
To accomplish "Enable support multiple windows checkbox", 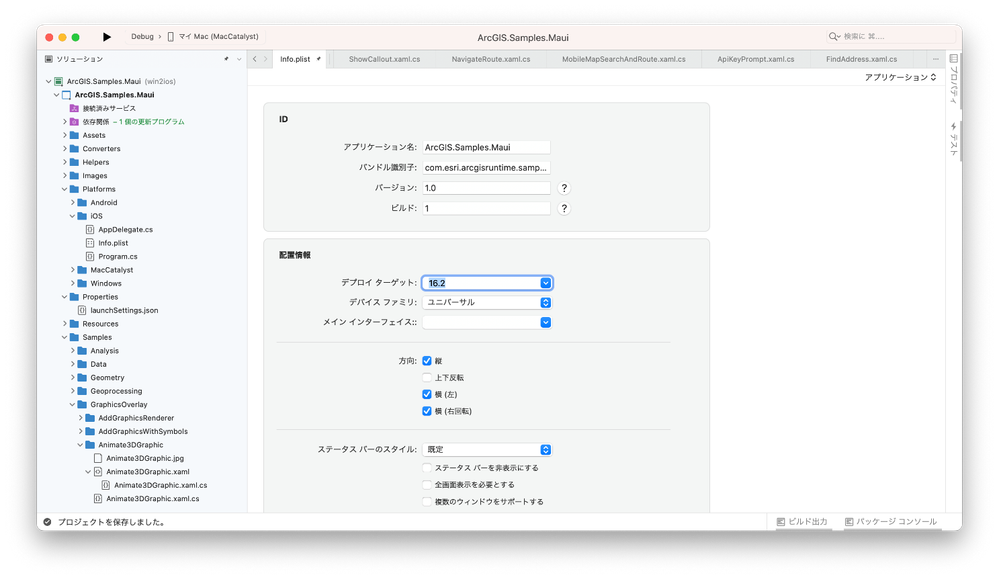I will [x=427, y=501].
